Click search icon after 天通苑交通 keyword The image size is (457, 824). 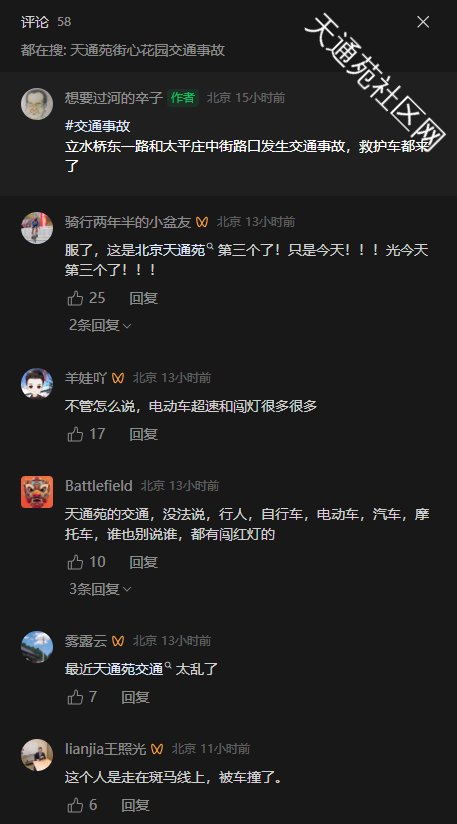168,666
